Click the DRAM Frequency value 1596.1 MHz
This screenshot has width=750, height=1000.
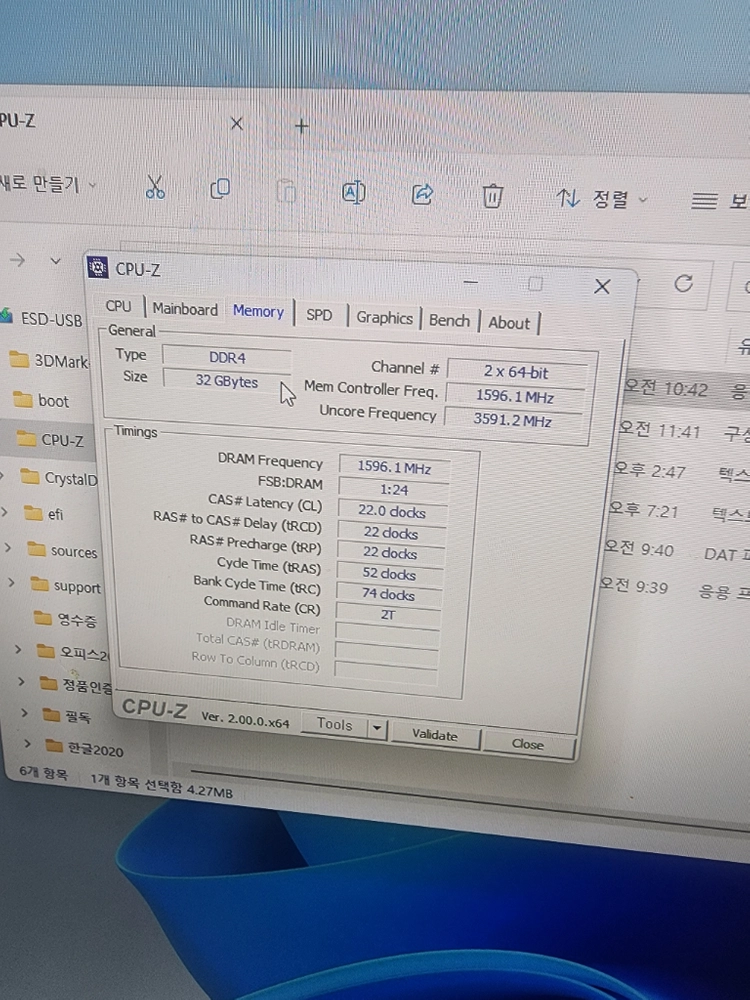[394, 467]
